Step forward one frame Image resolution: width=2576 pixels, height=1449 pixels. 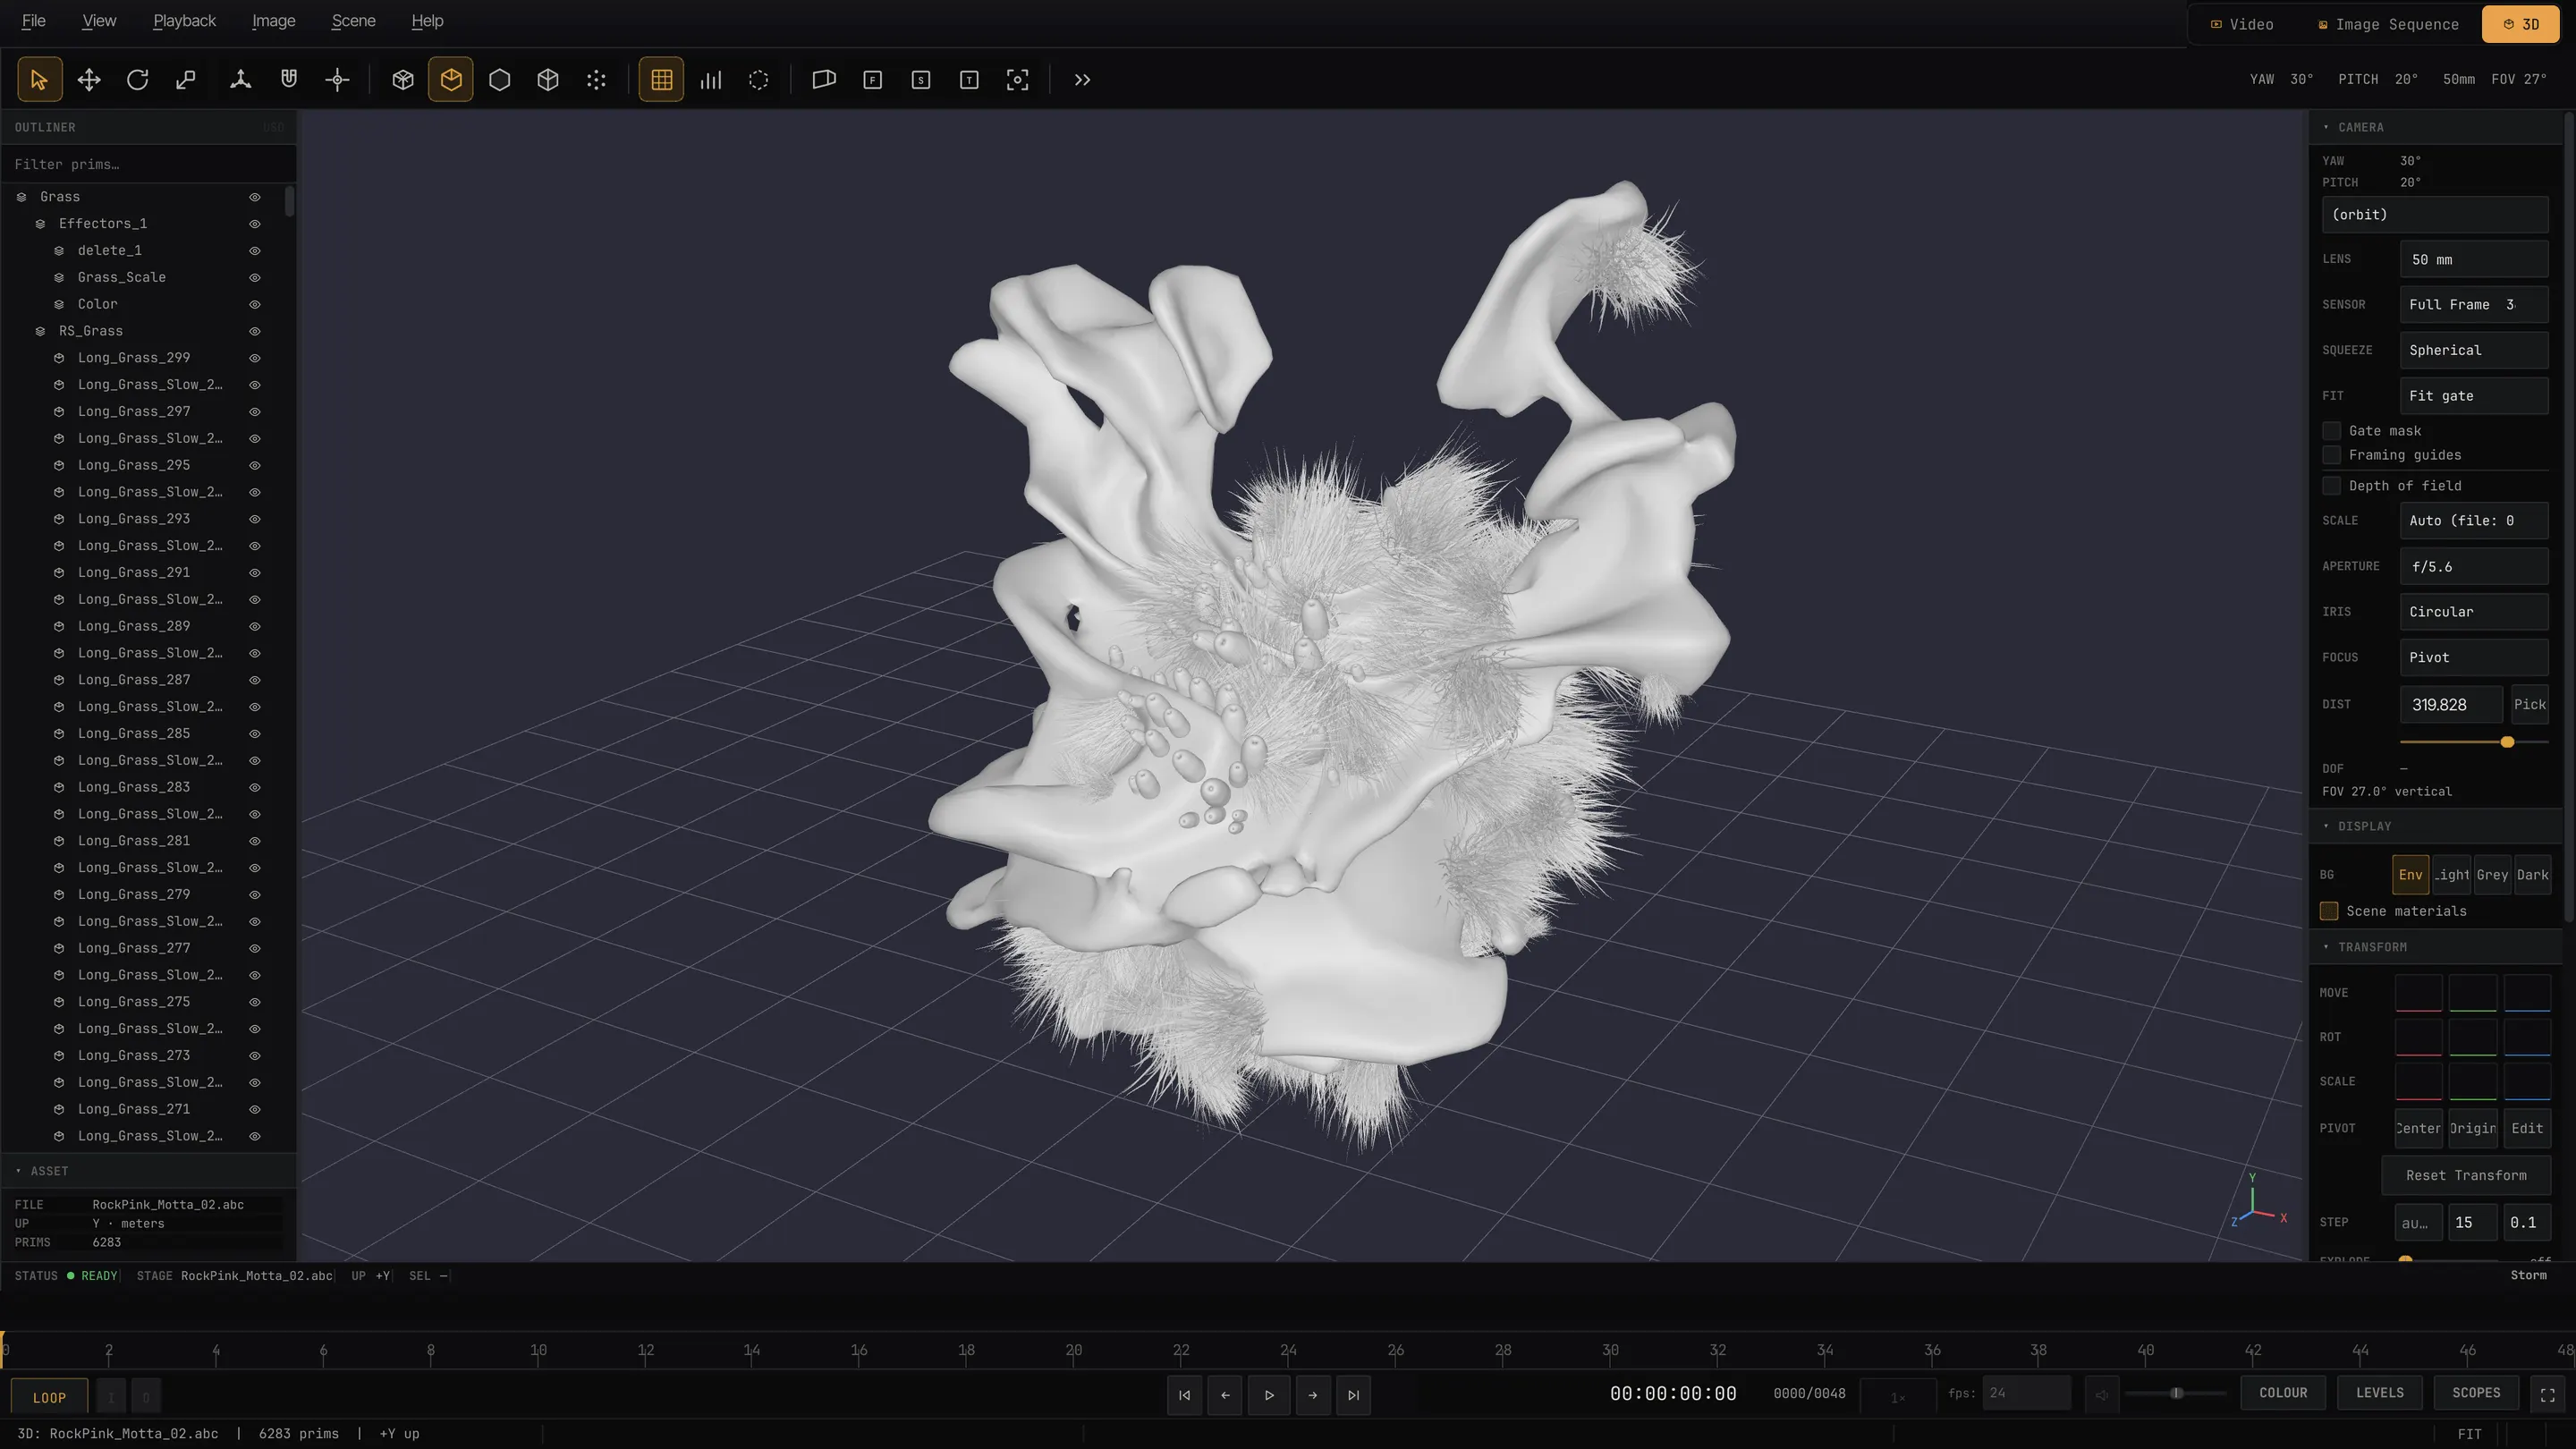point(1313,1395)
